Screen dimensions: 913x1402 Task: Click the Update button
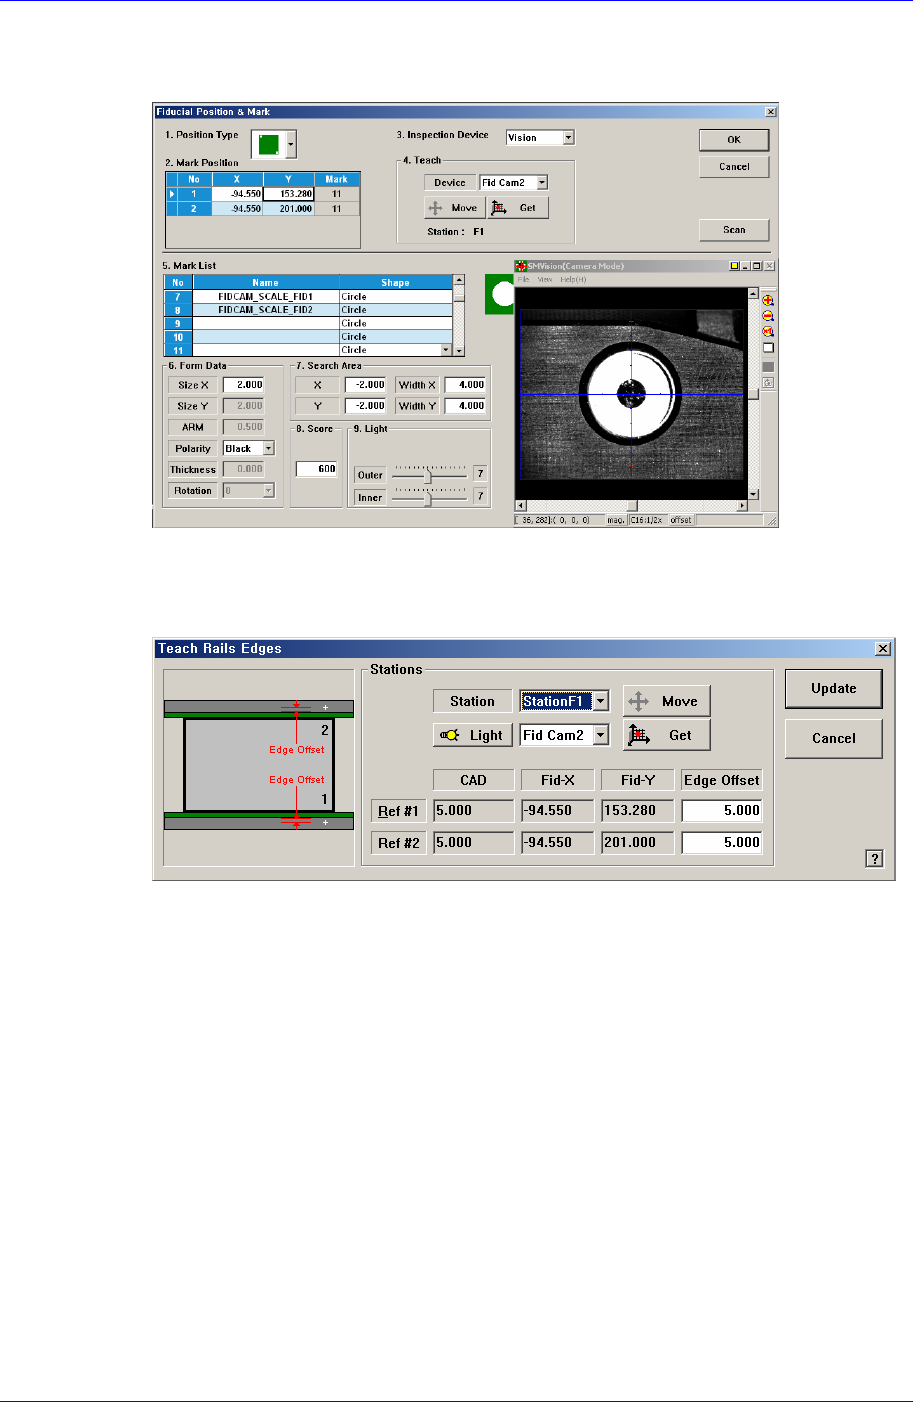(833, 688)
